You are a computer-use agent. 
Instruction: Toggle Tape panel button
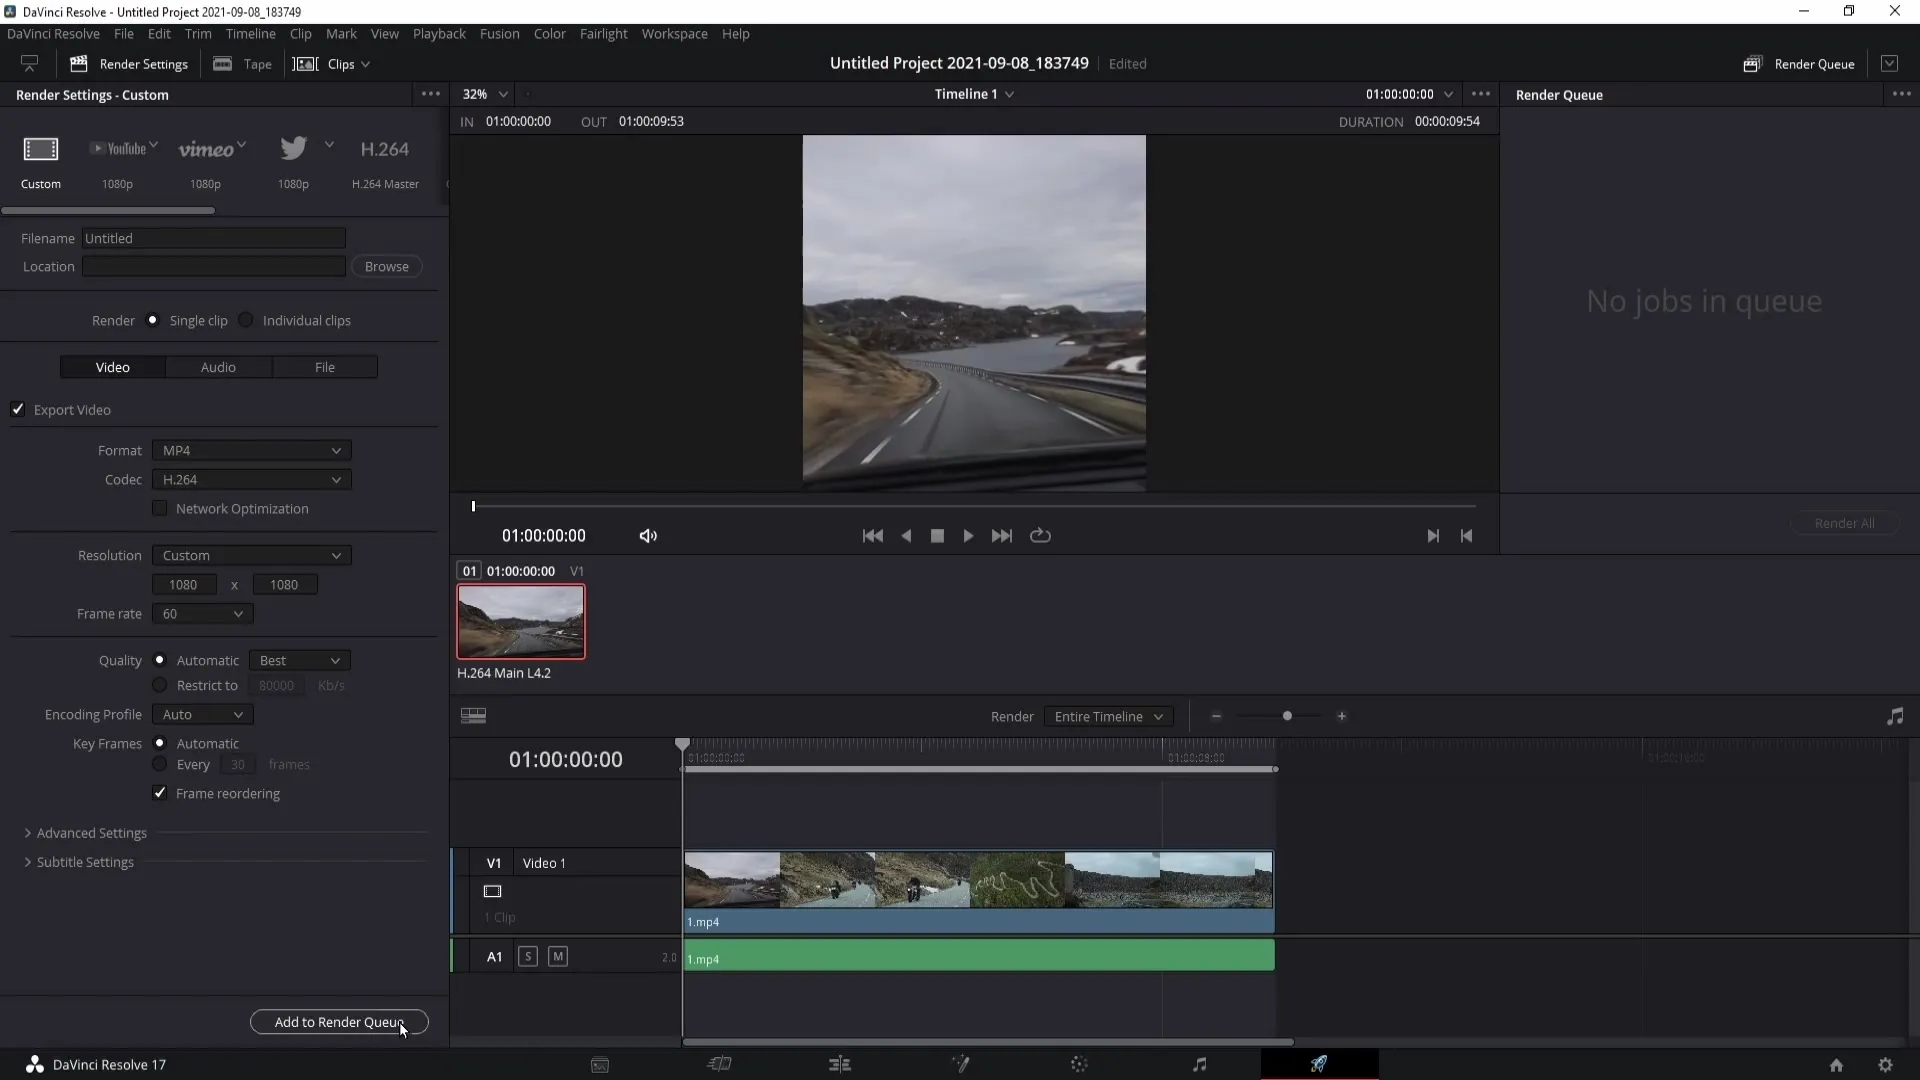[x=242, y=64]
